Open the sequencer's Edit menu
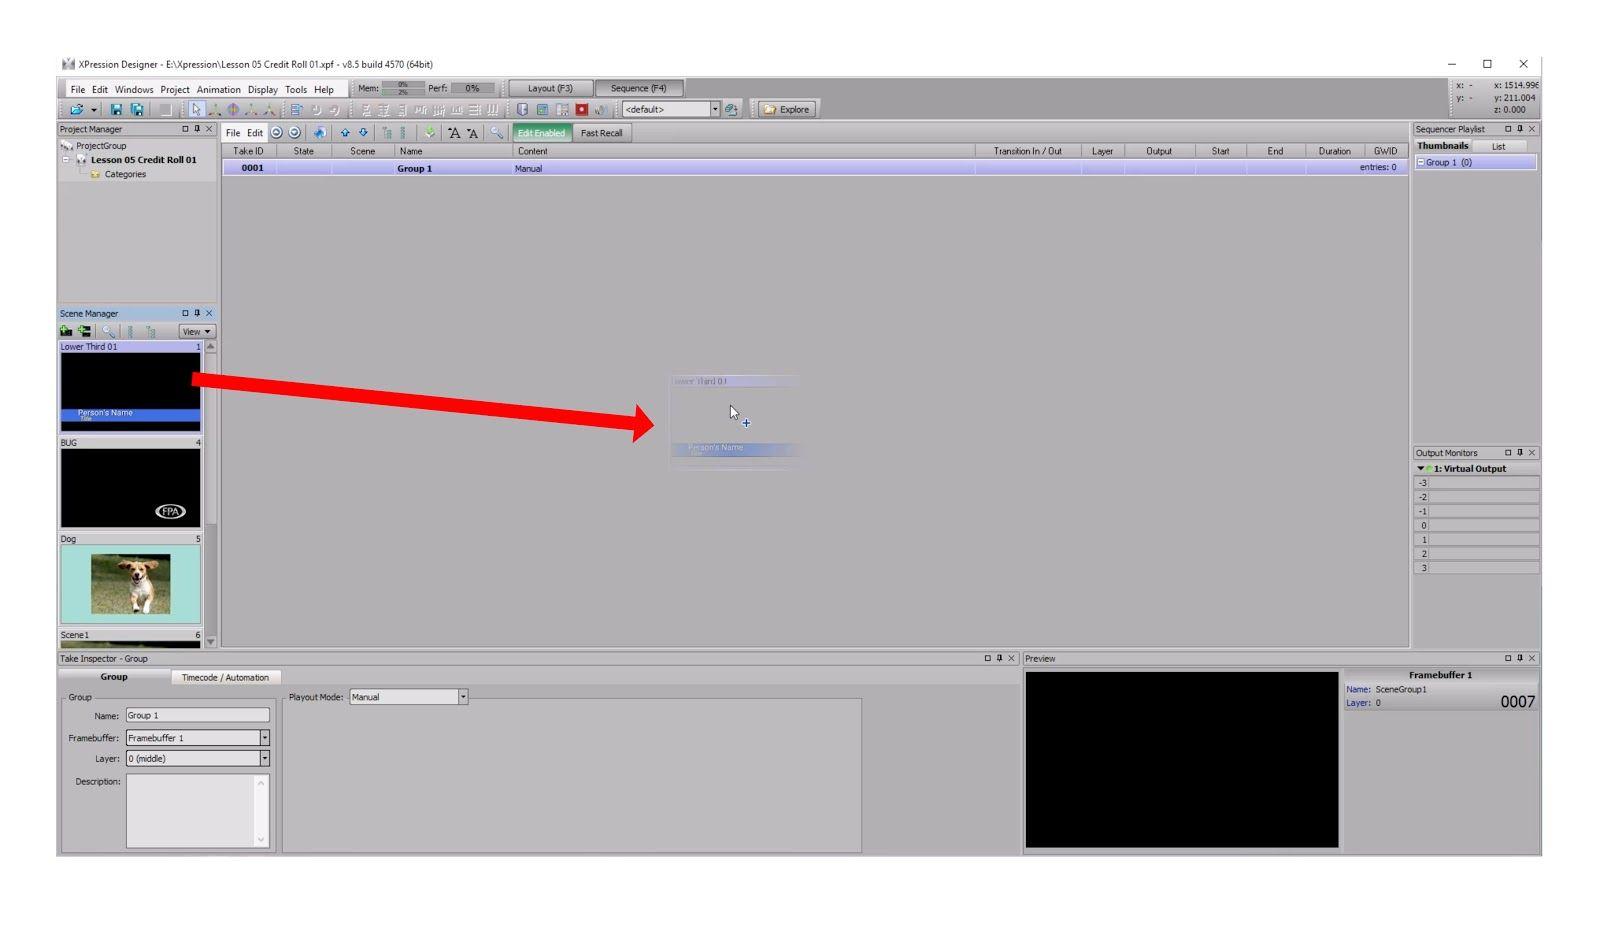The height and width of the screenshot is (939, 1600). tap(255, 133)
